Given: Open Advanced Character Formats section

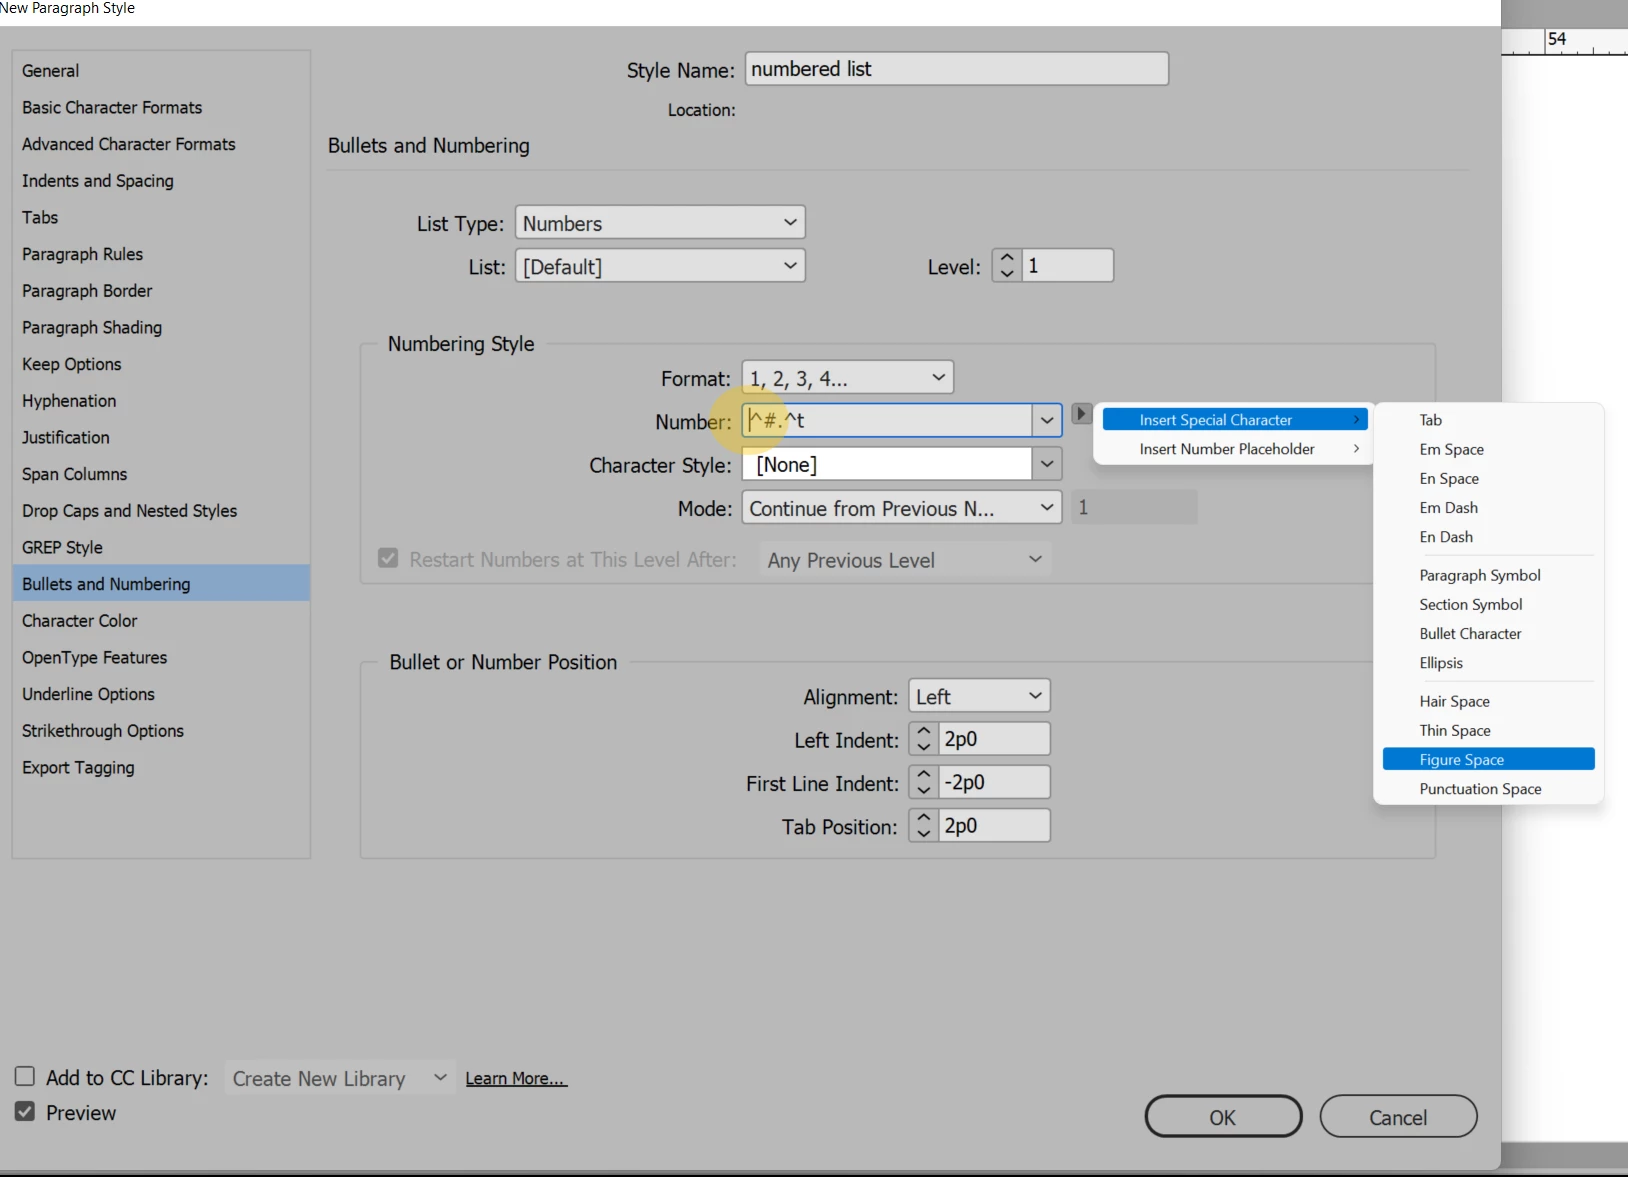Looking at the screenshot, I should 161,144.
